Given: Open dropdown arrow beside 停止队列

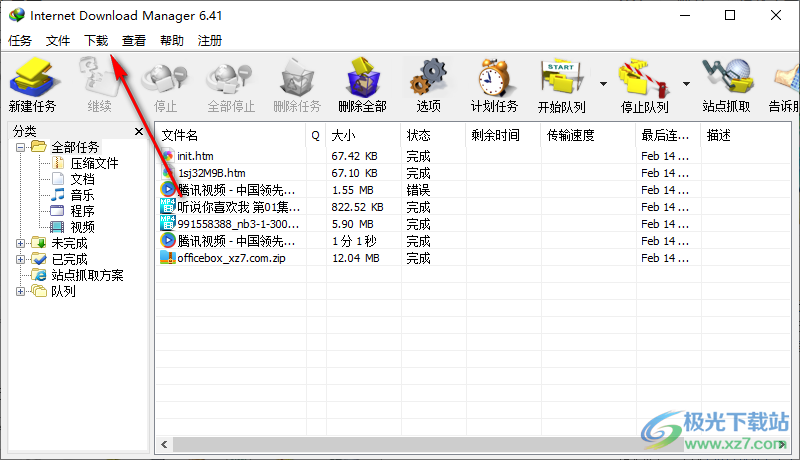Looking at the screenshot, I should point(686,84).
